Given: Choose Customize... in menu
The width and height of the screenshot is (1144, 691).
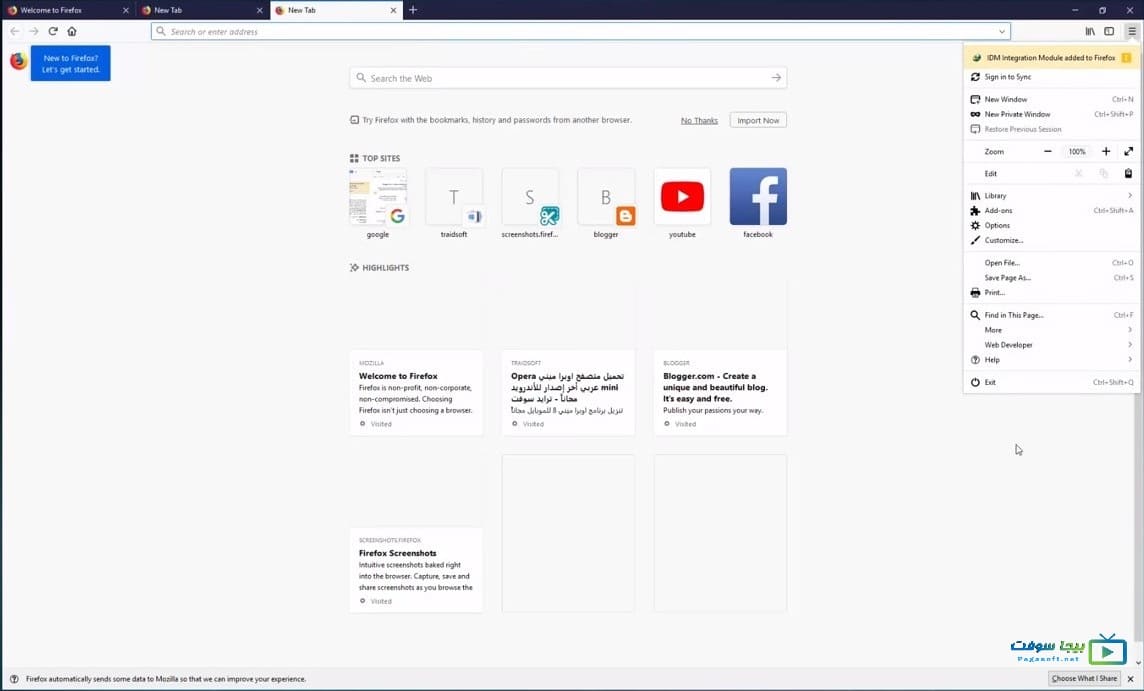Looking at the screenshot, I should [1051, 240].
